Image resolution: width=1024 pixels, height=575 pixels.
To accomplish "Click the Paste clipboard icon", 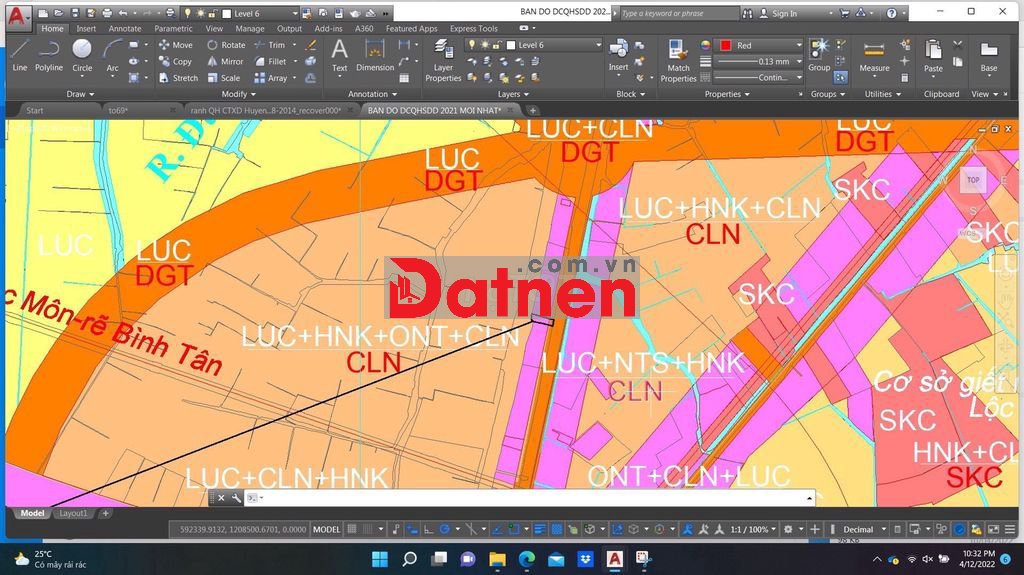I will coord(933,56).
